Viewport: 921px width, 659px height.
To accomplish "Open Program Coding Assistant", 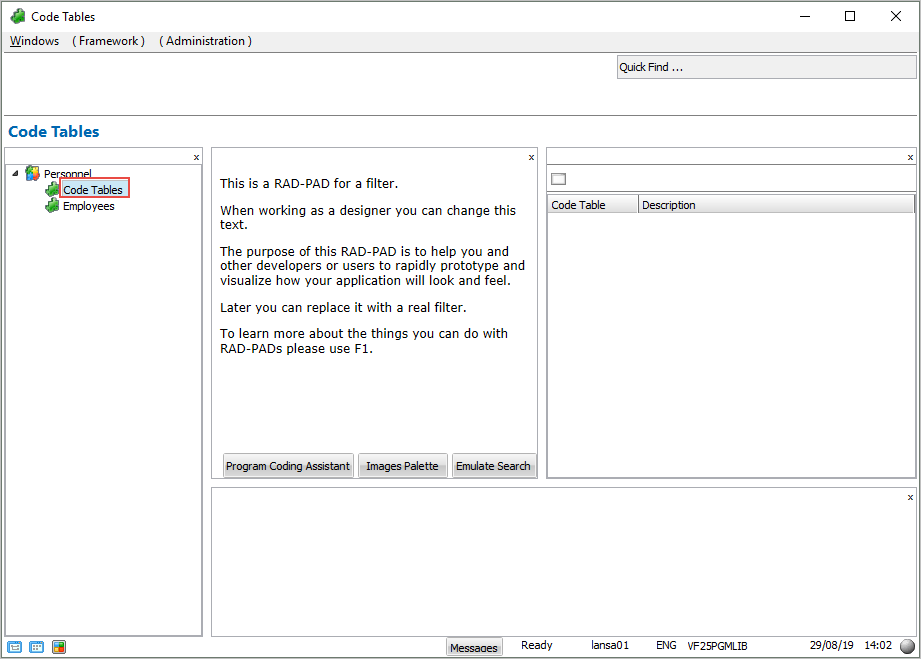I will click(288, 466).
